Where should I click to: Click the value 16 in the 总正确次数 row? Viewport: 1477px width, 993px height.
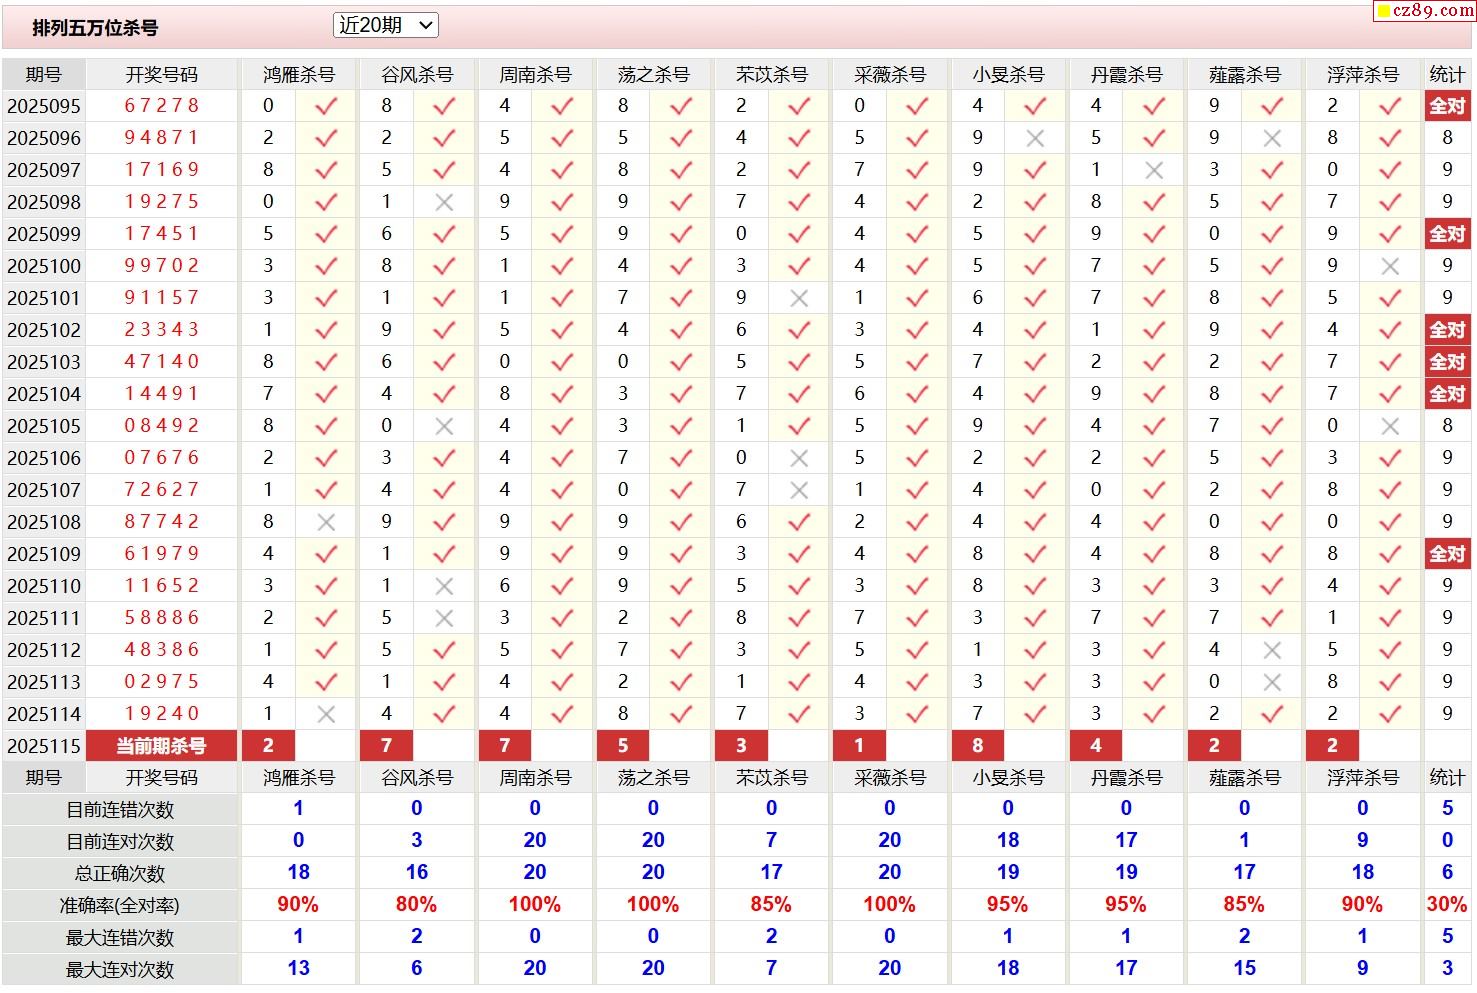[x=416, y=873]
